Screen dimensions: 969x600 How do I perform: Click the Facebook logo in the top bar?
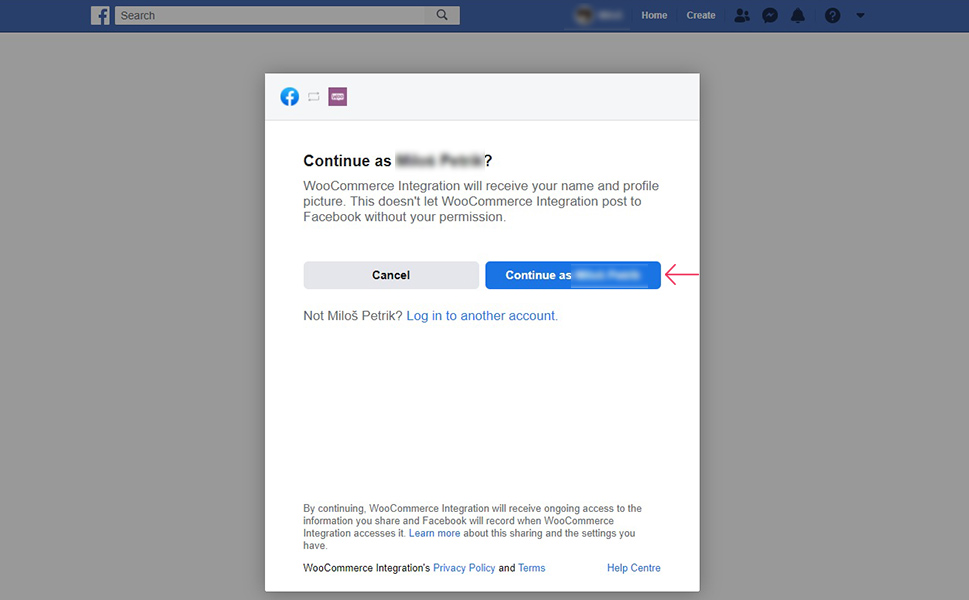[x=100, y=15]
